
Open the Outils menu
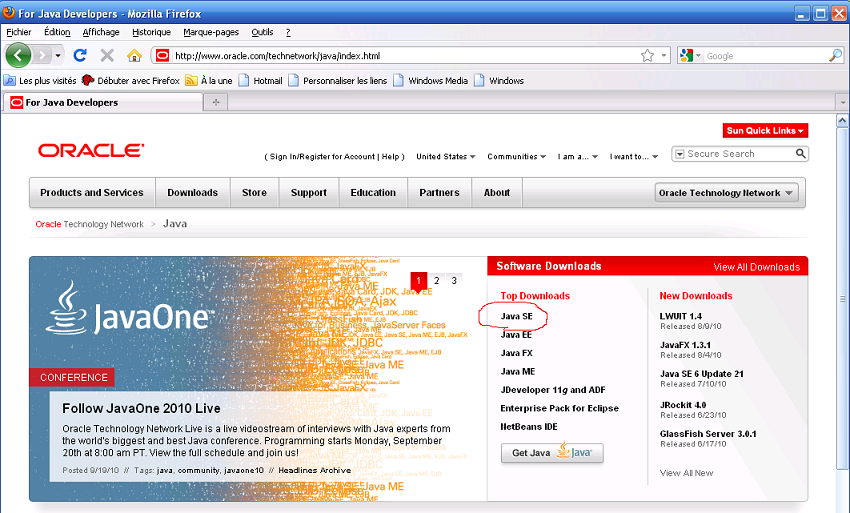click(262, 32)
